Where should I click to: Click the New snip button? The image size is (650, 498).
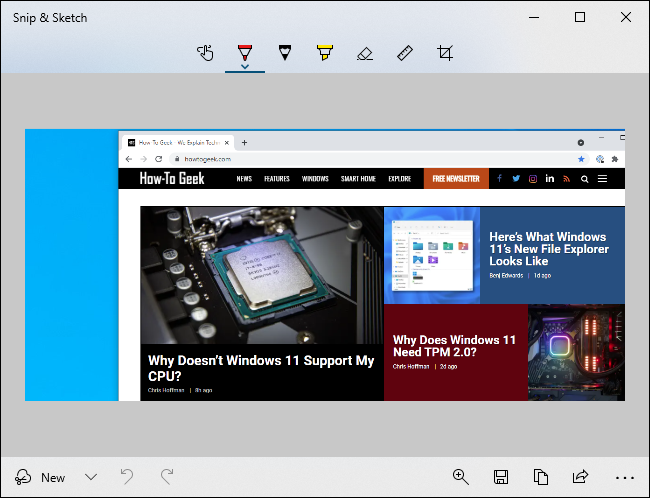[x=41, y=477]
